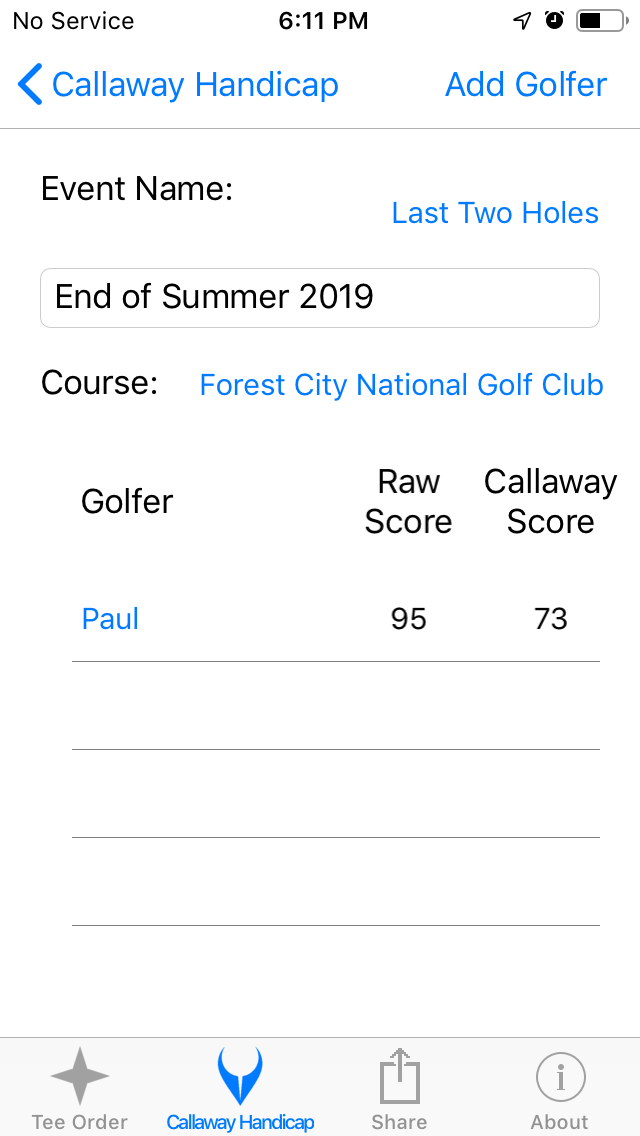
Task: Tap Add Golfer
Action: 526,84
